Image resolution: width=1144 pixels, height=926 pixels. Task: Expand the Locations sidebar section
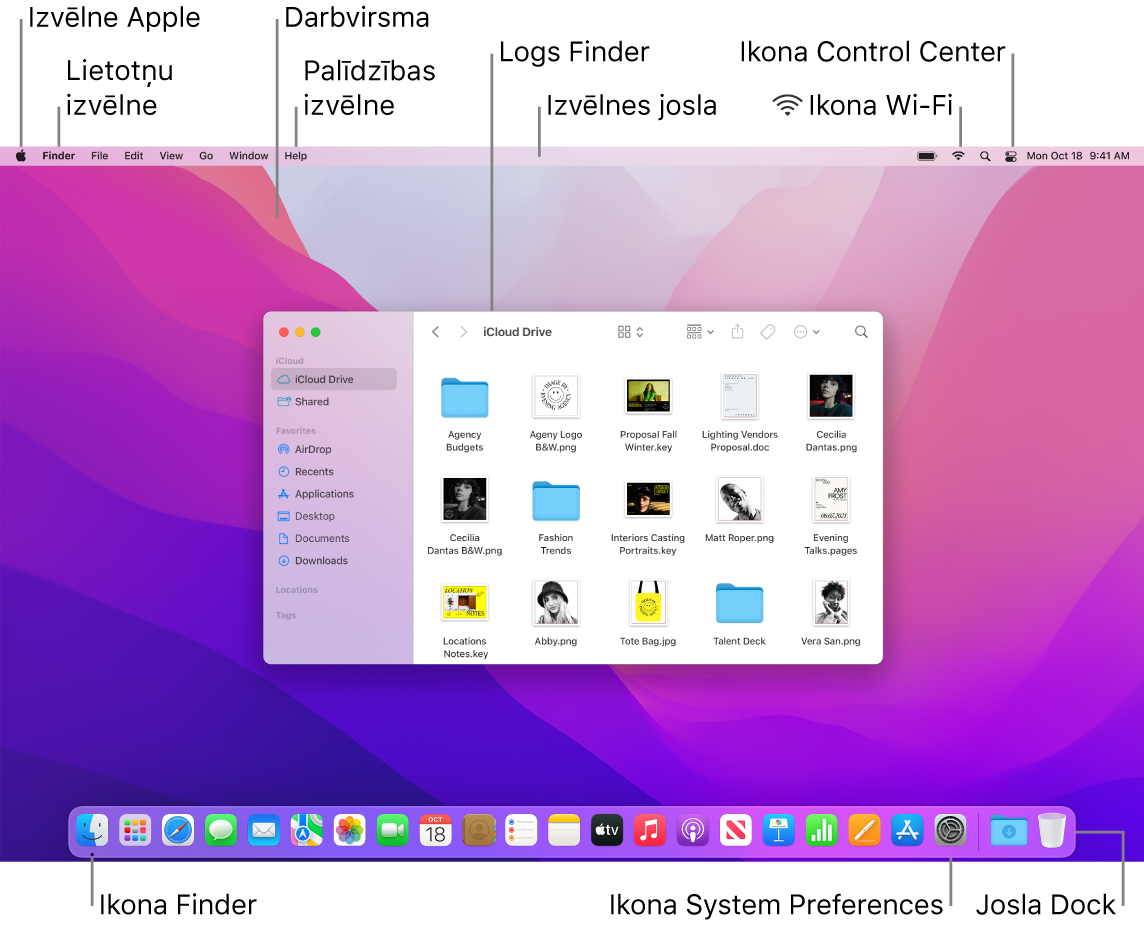[296, 590]
